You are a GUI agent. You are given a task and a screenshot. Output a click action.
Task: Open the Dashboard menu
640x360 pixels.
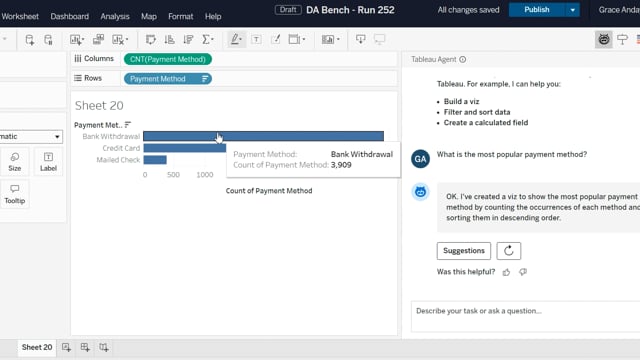tap(69, 16)
